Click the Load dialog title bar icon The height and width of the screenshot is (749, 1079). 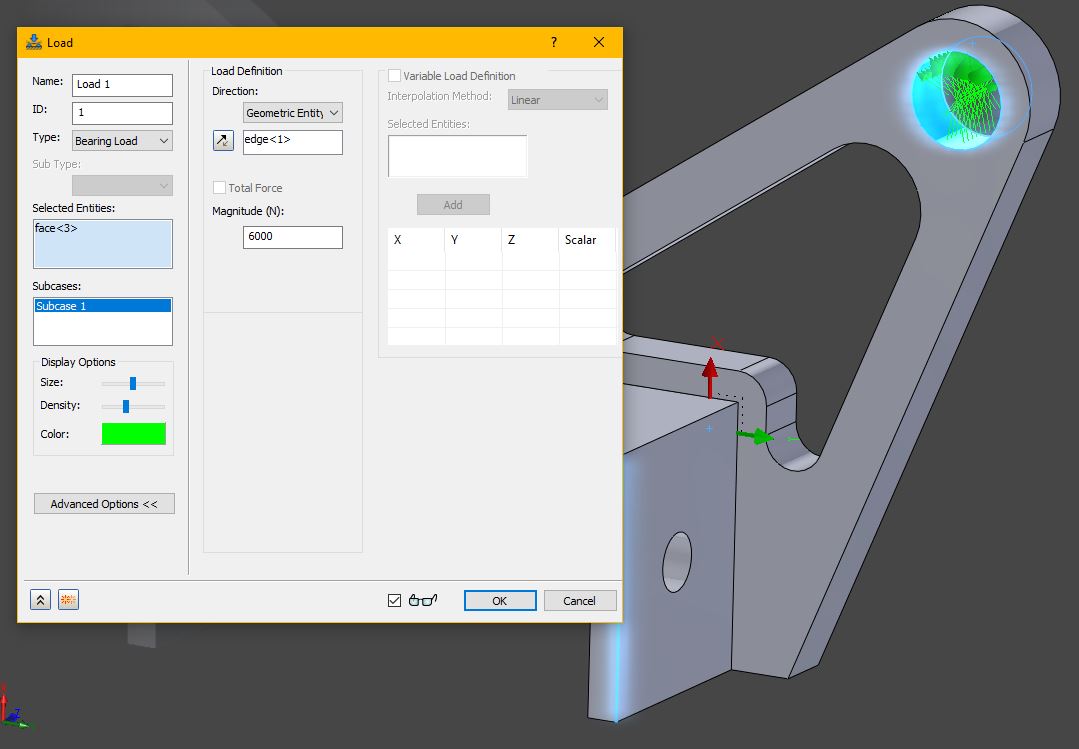32,42
